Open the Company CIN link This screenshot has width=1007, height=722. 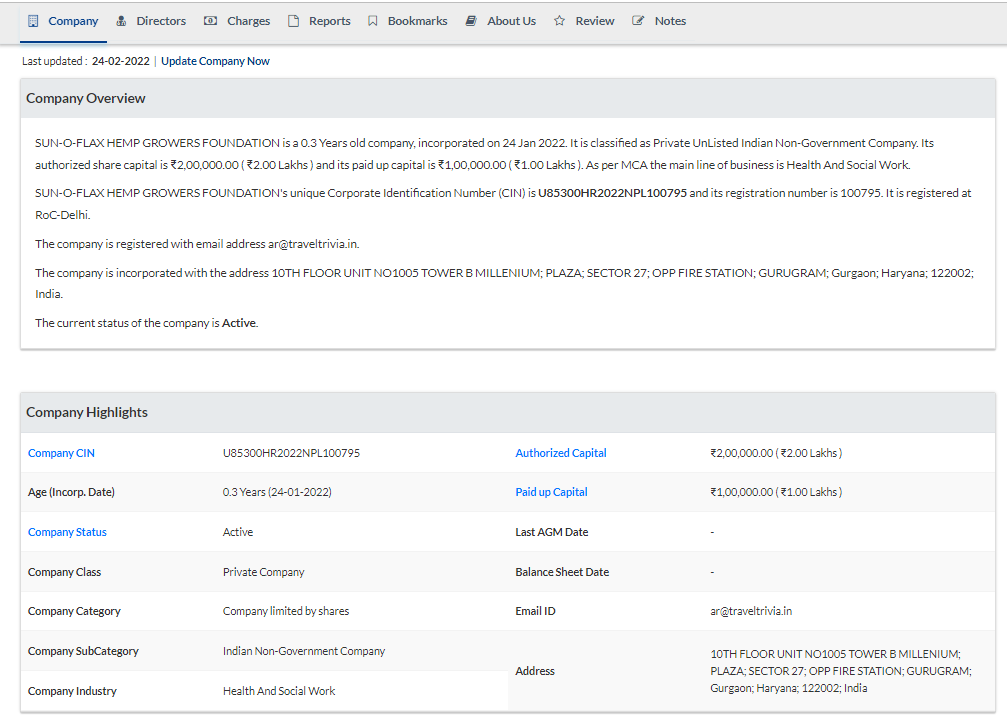pos(61,453)
